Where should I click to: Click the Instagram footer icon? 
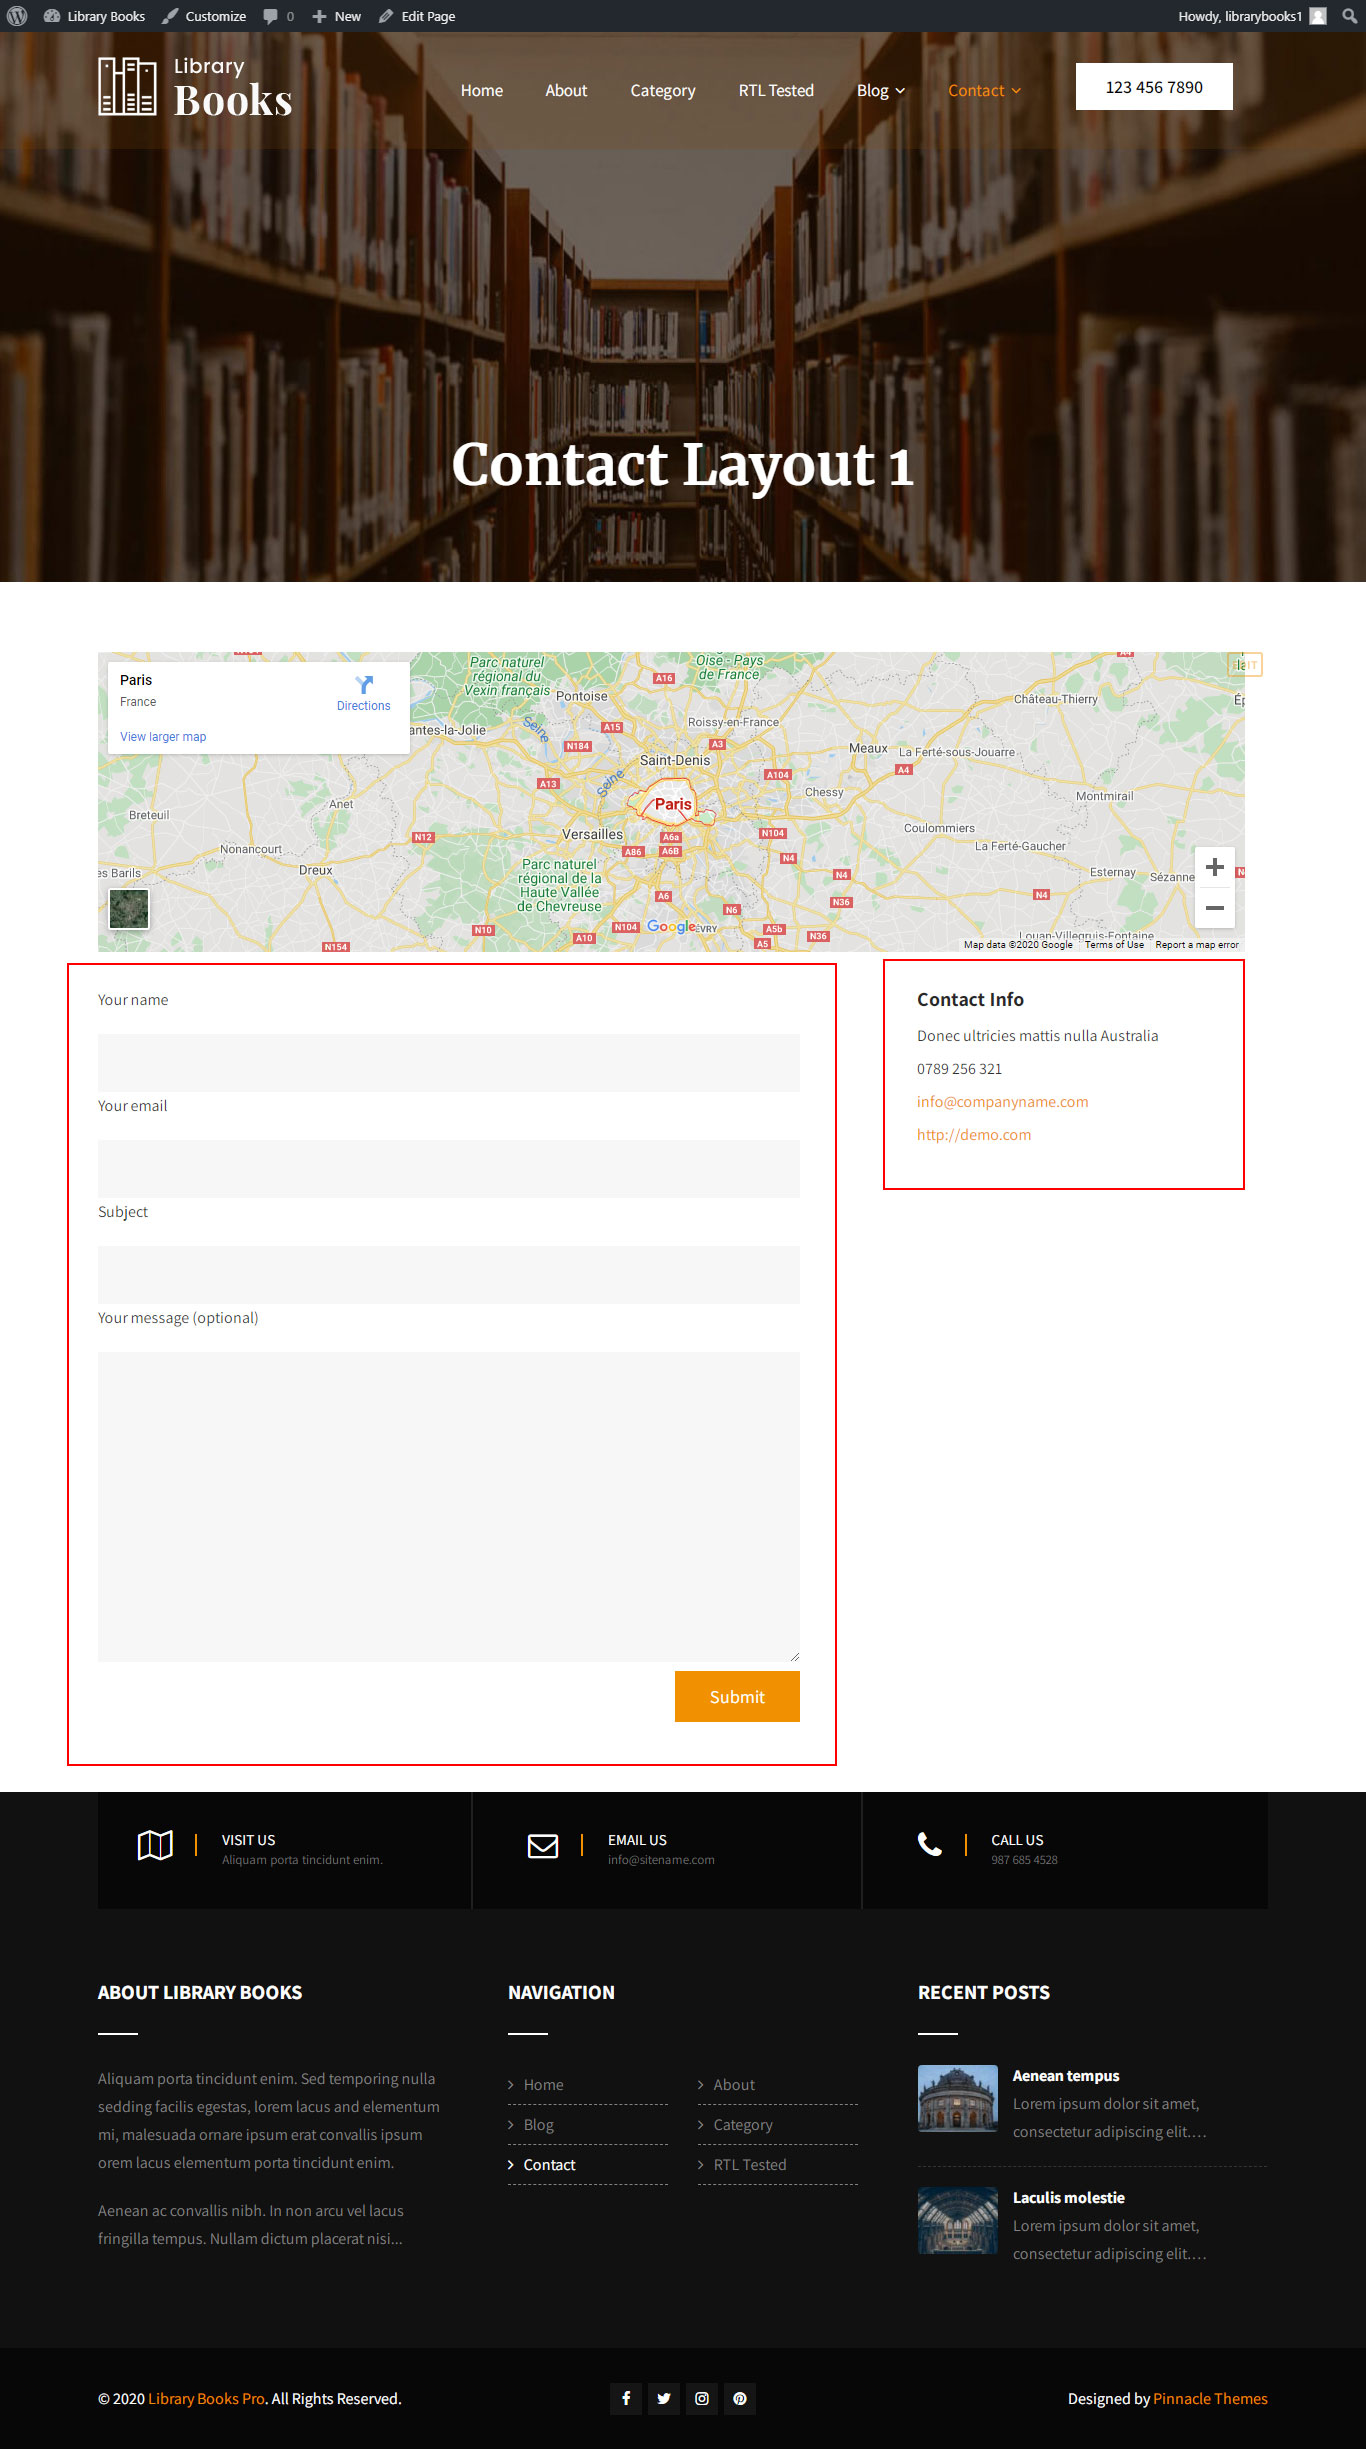pos(702,2398)
